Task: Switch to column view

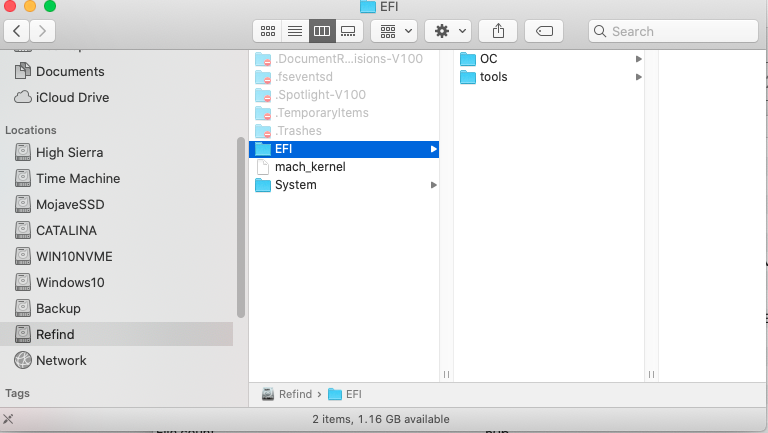Action: [x=322, y=31]
